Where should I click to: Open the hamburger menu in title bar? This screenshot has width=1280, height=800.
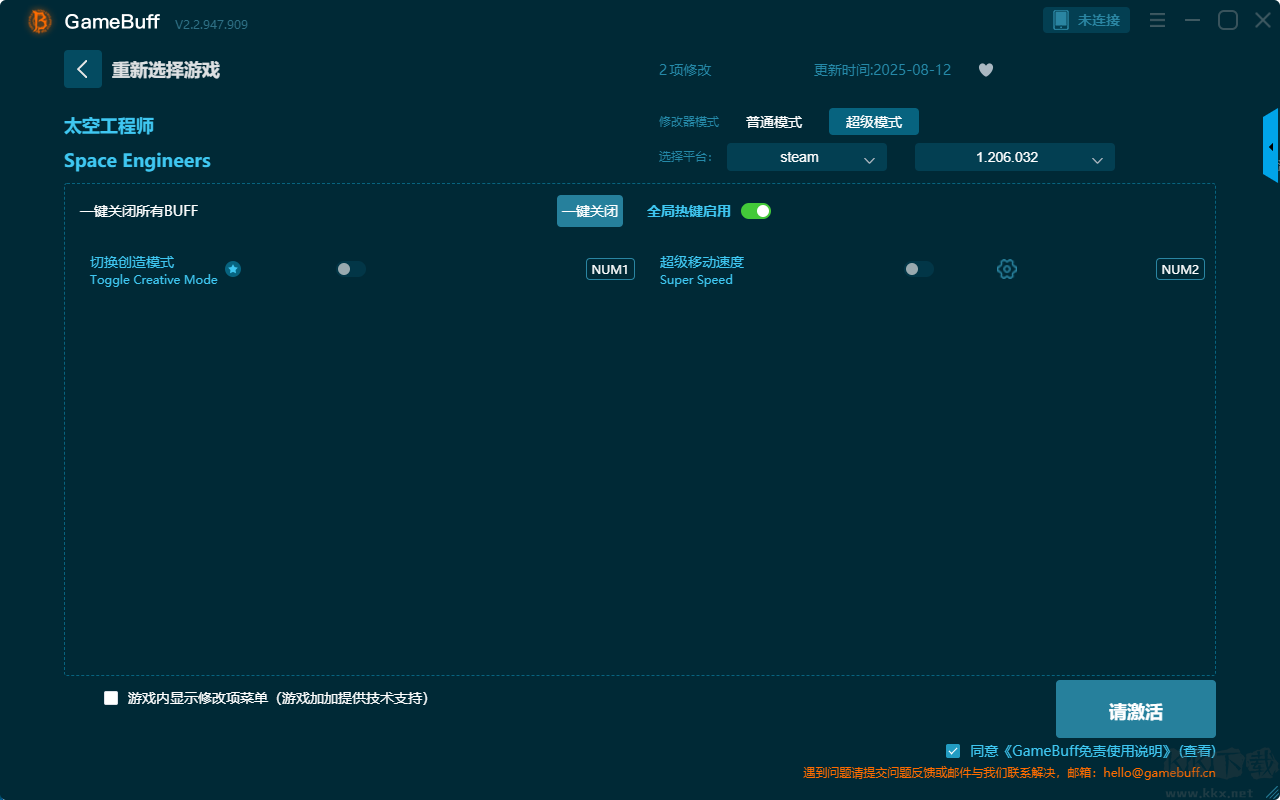1157,20
